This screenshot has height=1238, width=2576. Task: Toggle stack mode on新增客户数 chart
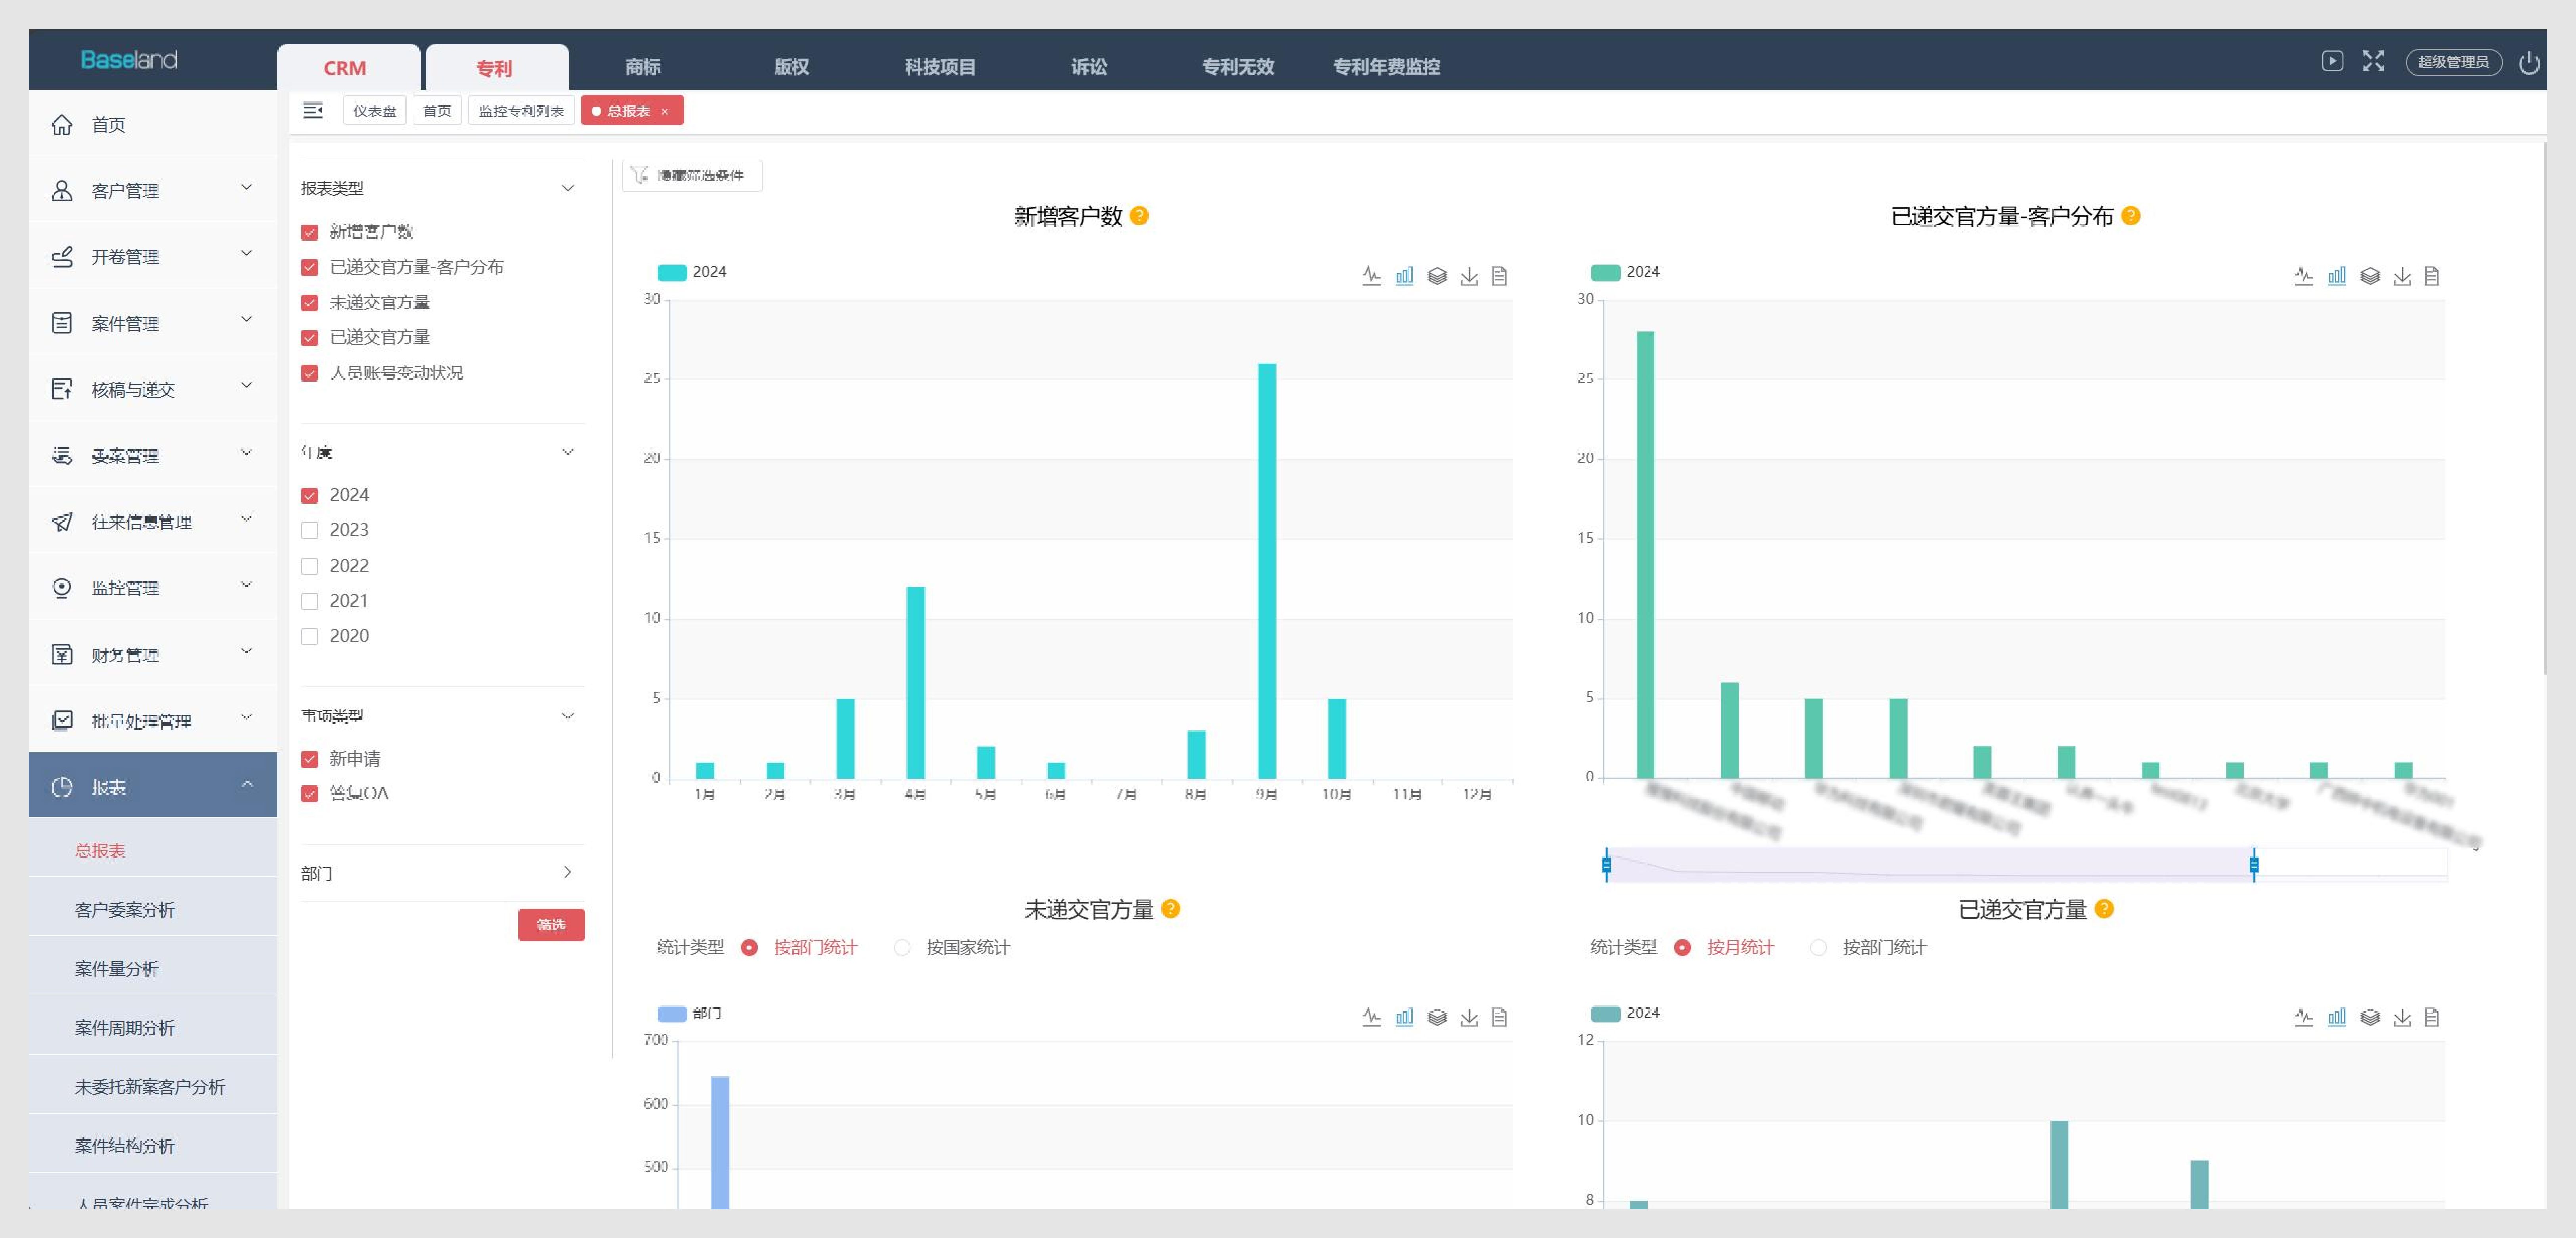click(1437, 276)
